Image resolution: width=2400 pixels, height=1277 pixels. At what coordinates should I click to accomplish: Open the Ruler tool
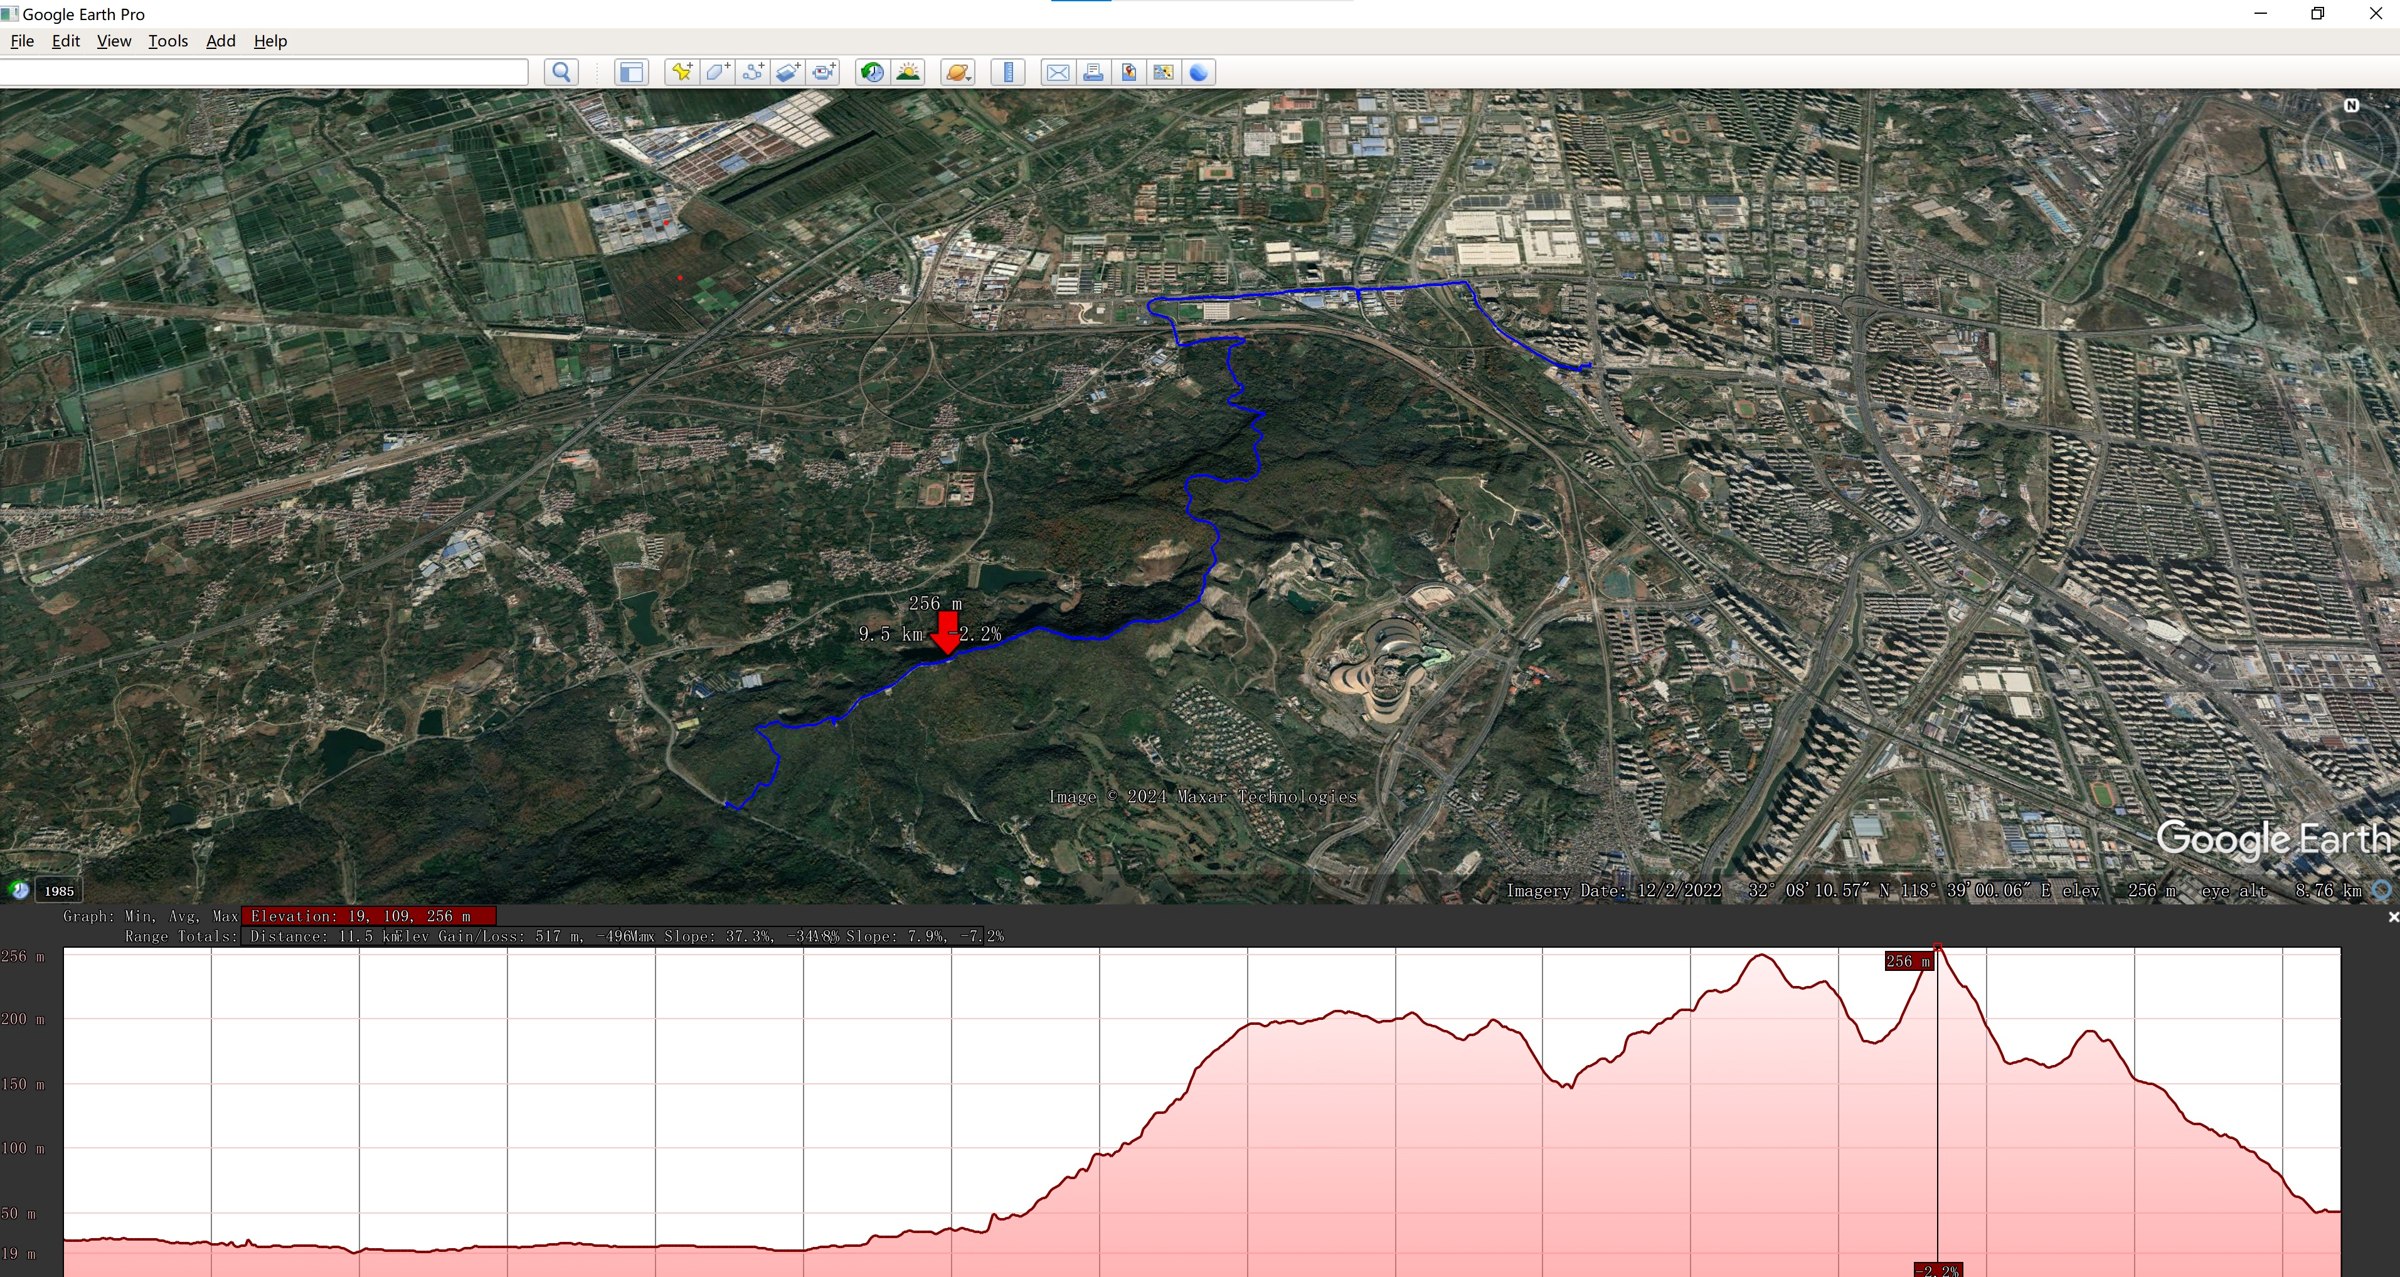coord(1008,72)
